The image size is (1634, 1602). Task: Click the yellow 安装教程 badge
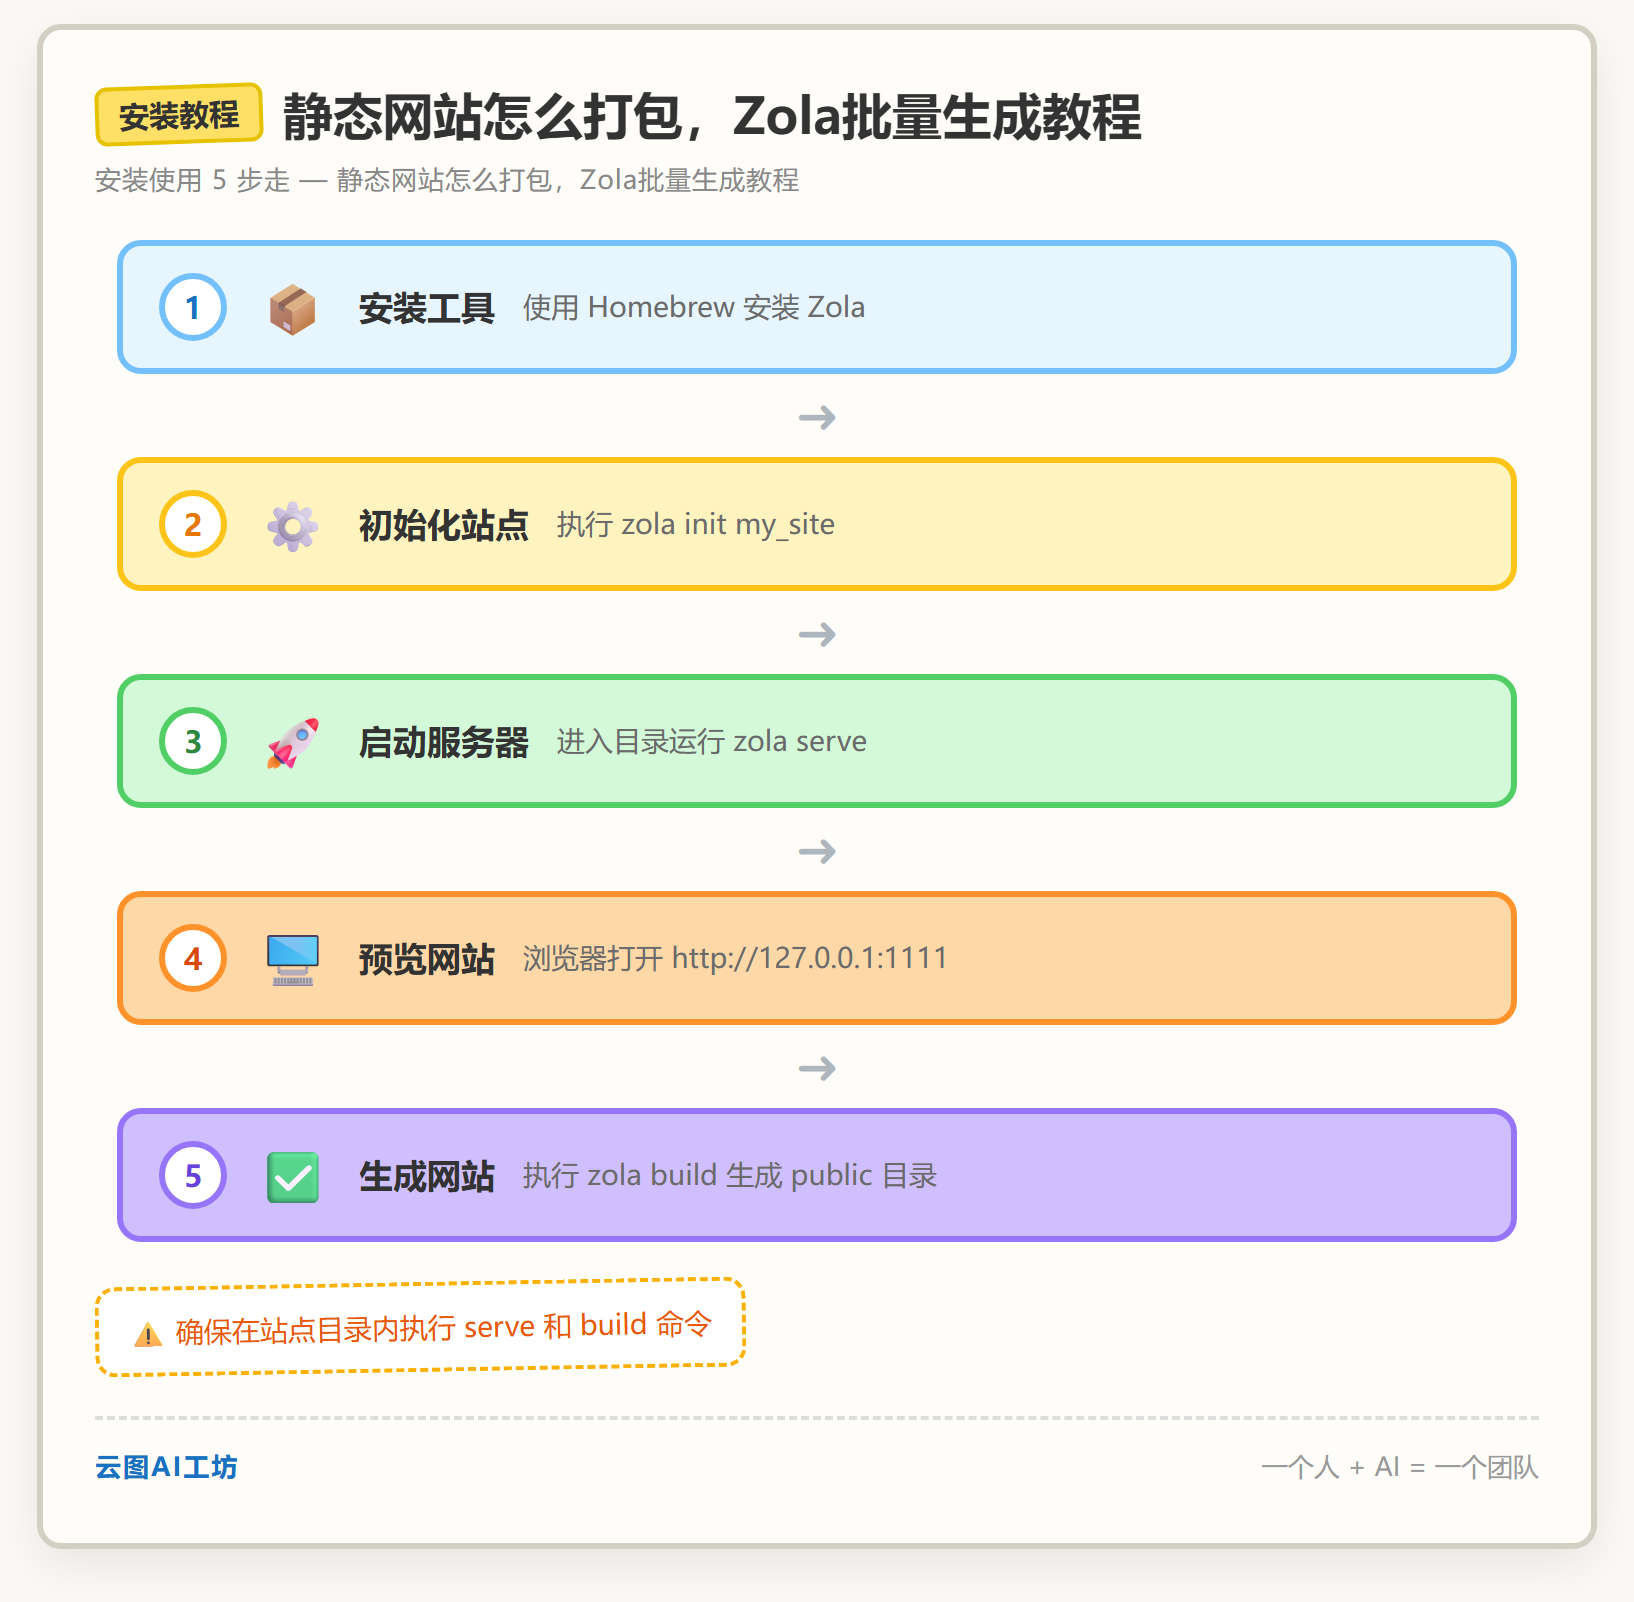[179, 115]
